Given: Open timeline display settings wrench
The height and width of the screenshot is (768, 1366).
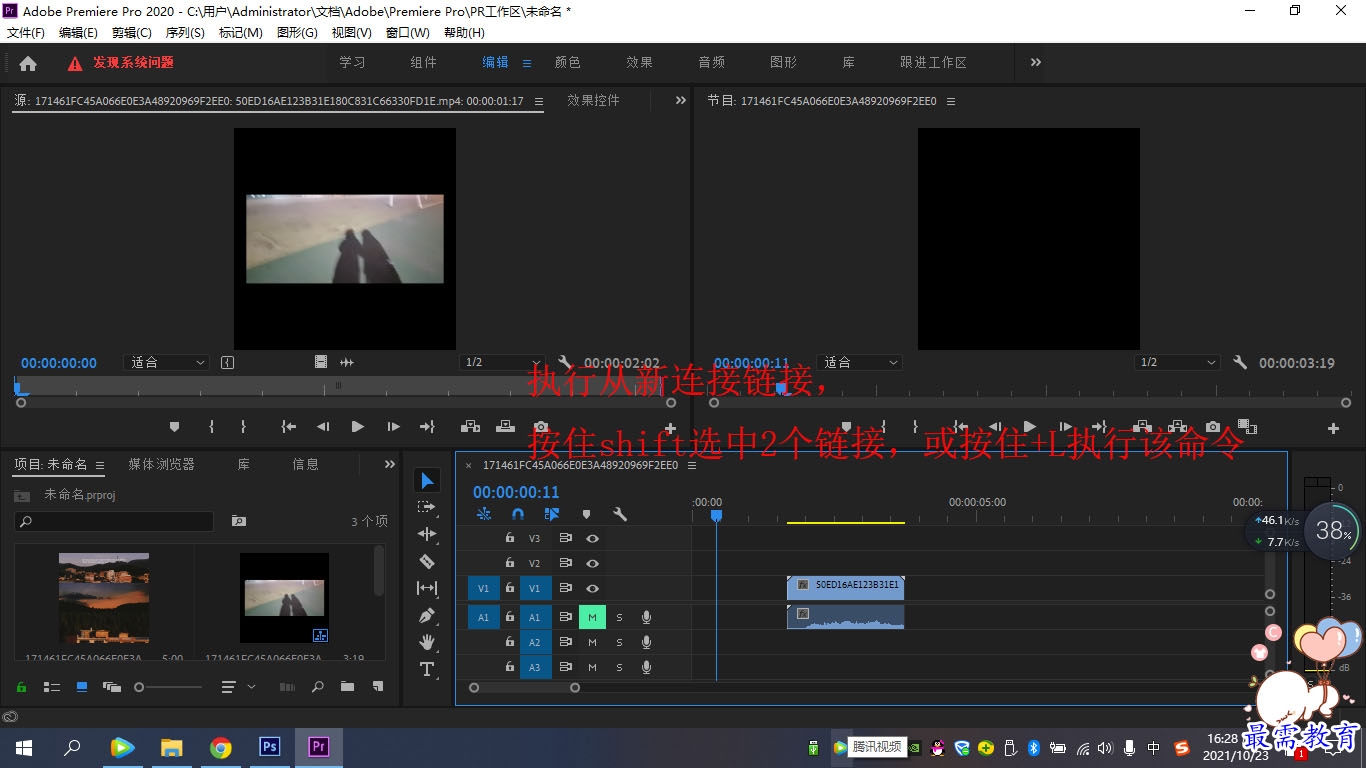Looking at the screenshot, I should pyautogui.click(x=620, y=514).
